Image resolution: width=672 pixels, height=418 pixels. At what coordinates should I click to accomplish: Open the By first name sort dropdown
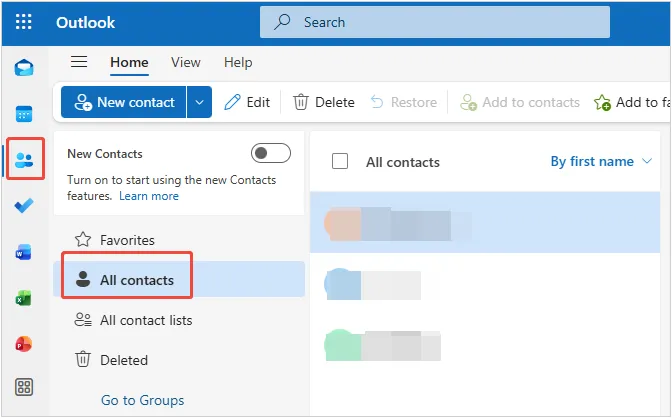click(601, 161)
